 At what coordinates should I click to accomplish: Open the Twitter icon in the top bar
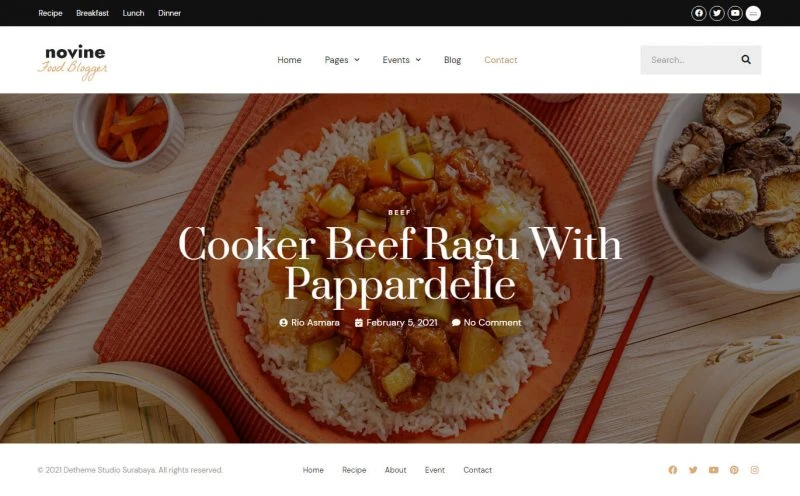coord(717,13)
